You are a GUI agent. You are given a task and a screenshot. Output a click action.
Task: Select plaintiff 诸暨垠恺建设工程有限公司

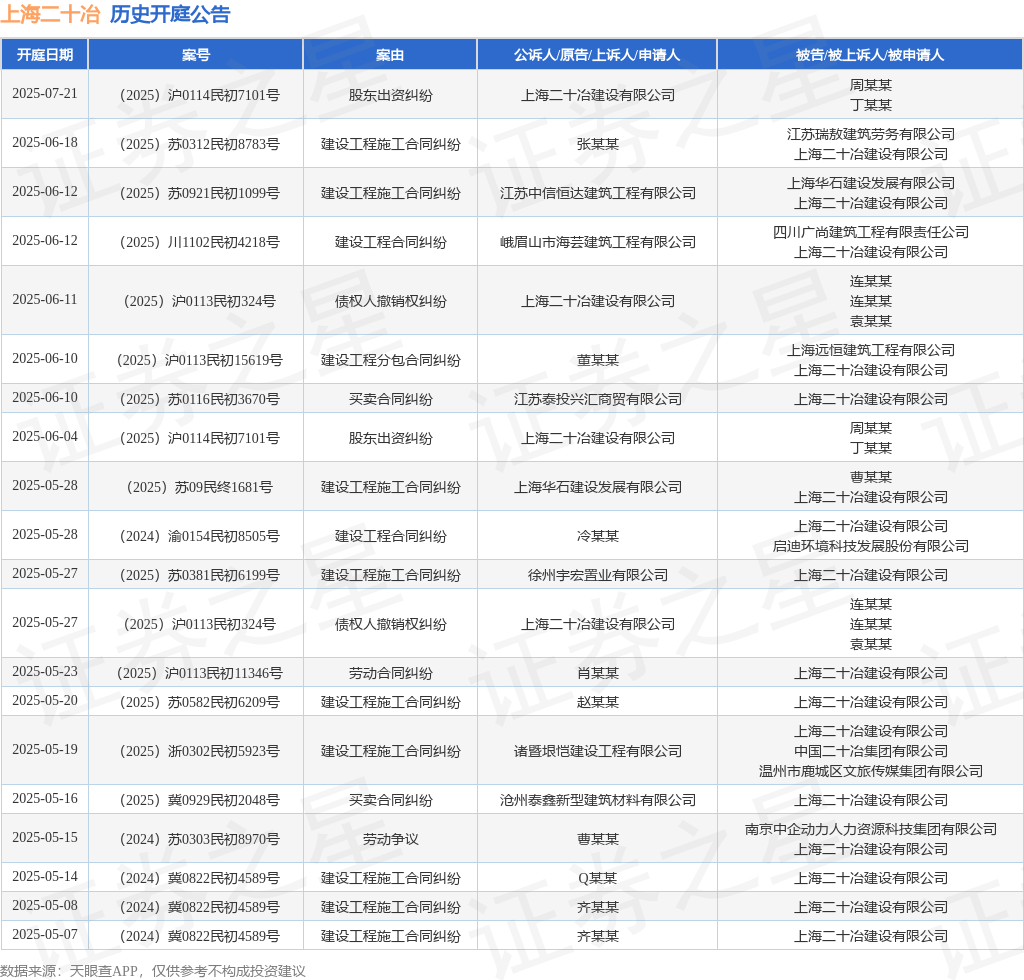point(598,751)
